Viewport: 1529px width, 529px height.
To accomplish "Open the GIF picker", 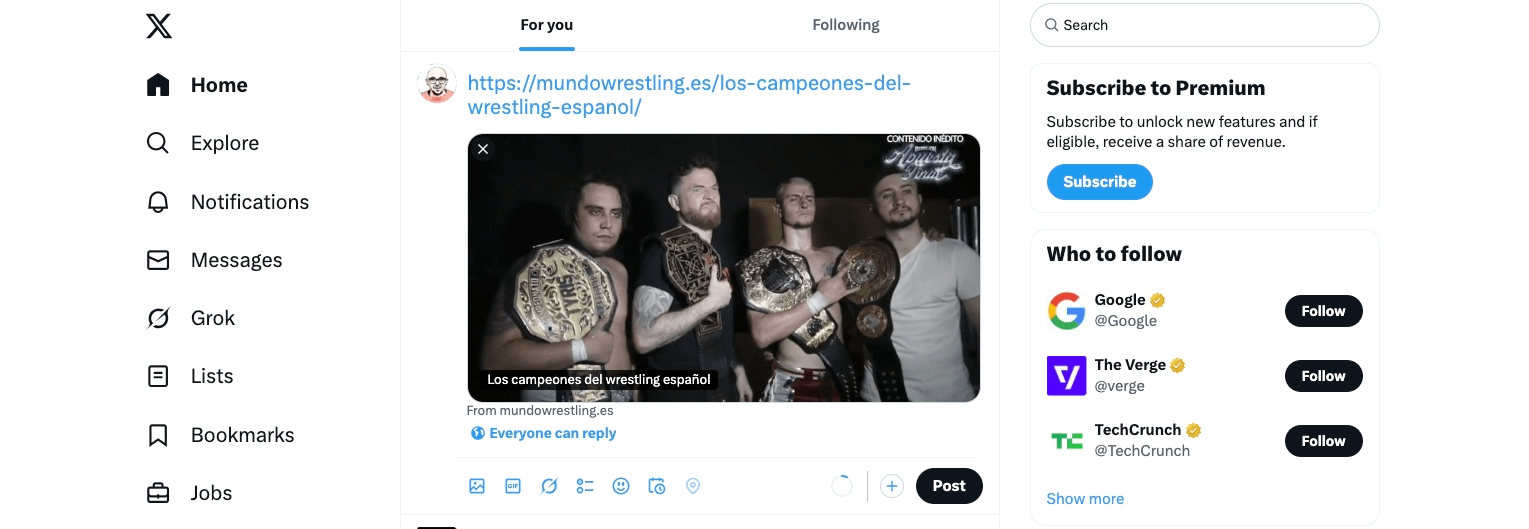I will (513, 486).
